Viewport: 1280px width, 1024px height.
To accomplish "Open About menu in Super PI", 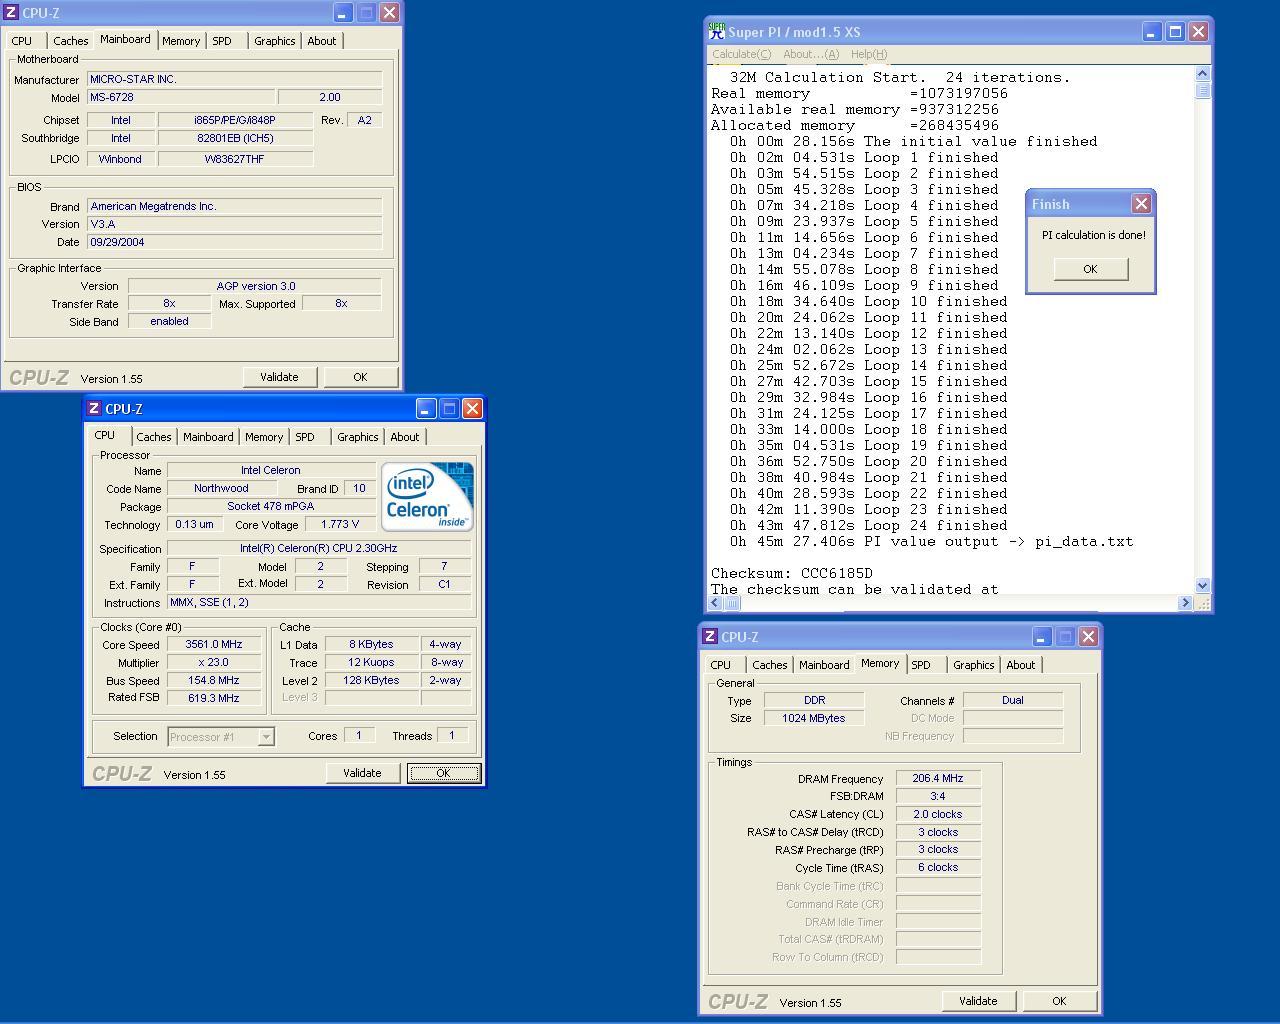I will coord(811,54).
